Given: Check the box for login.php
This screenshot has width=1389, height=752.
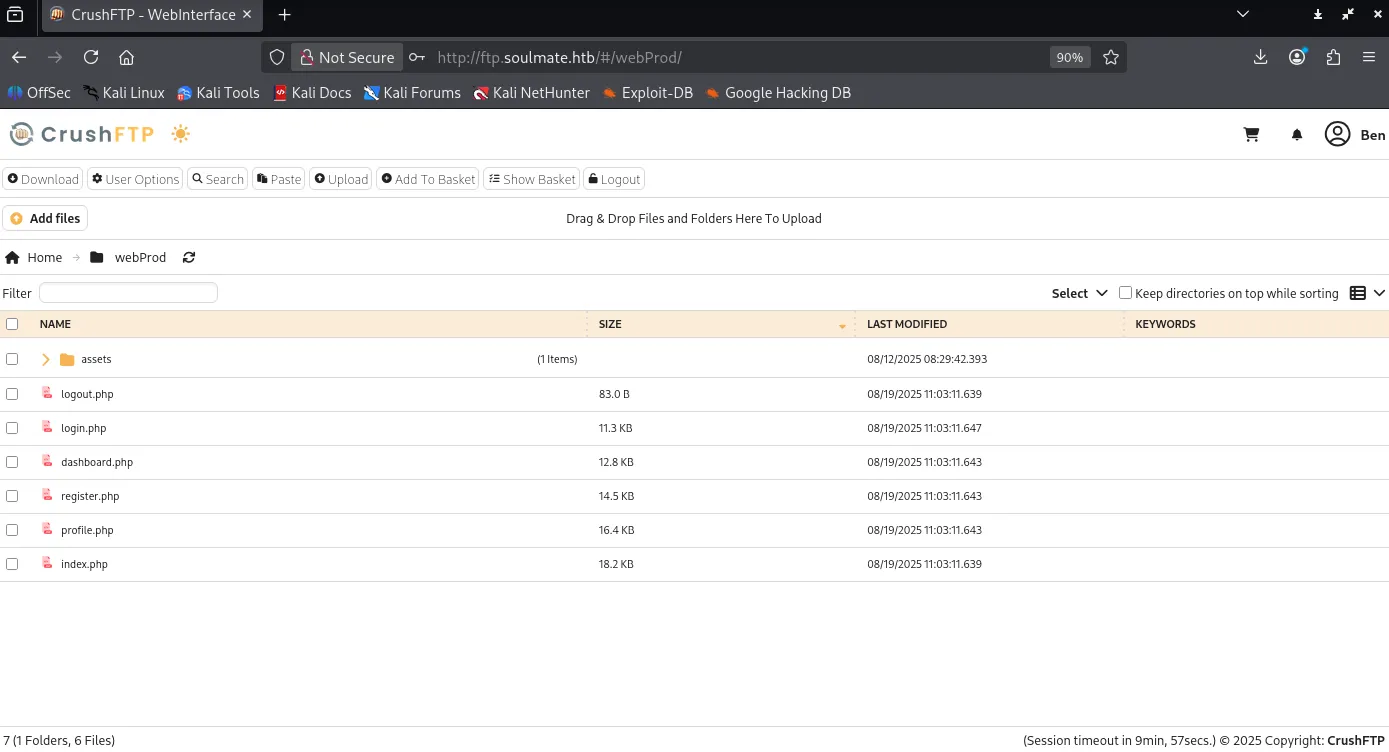Looking at the screenshot, I should 12,428.
